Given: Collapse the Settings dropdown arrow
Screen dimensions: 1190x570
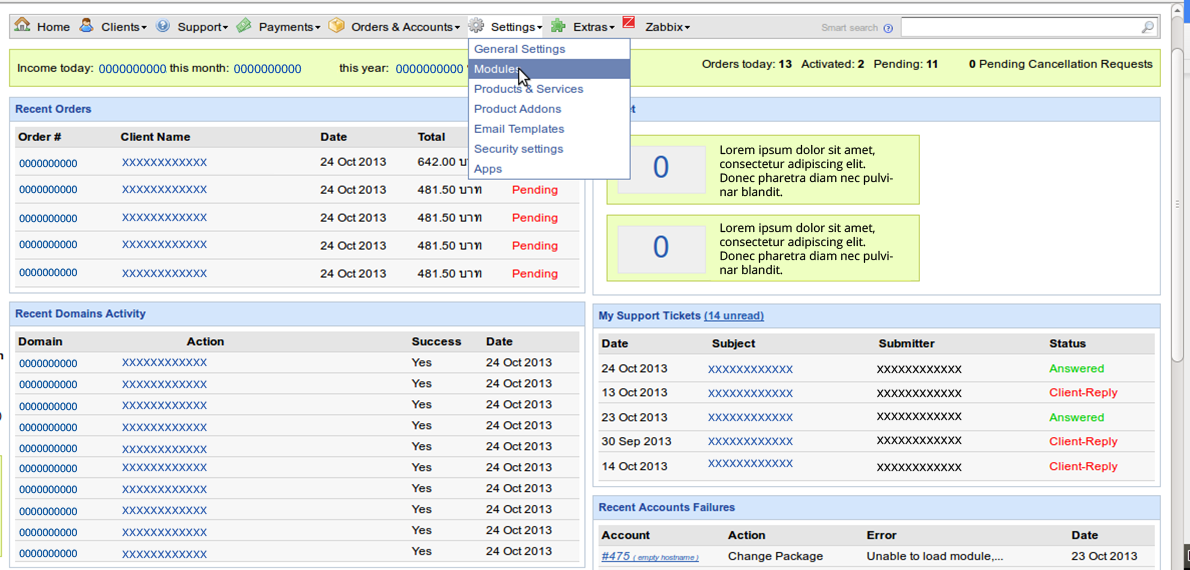Looking at the screenshot, I should [540, 28].
